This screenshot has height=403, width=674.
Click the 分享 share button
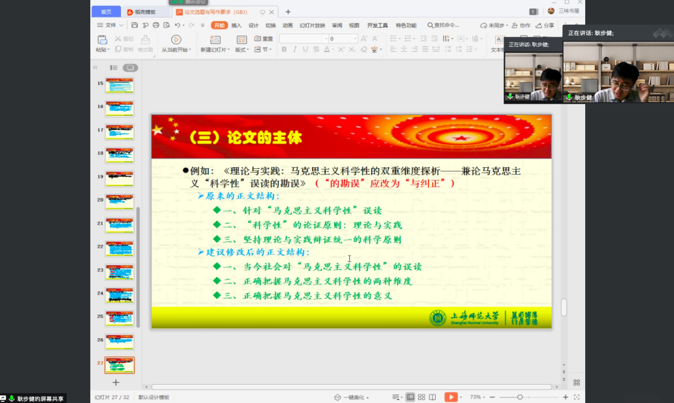[546, 25]
